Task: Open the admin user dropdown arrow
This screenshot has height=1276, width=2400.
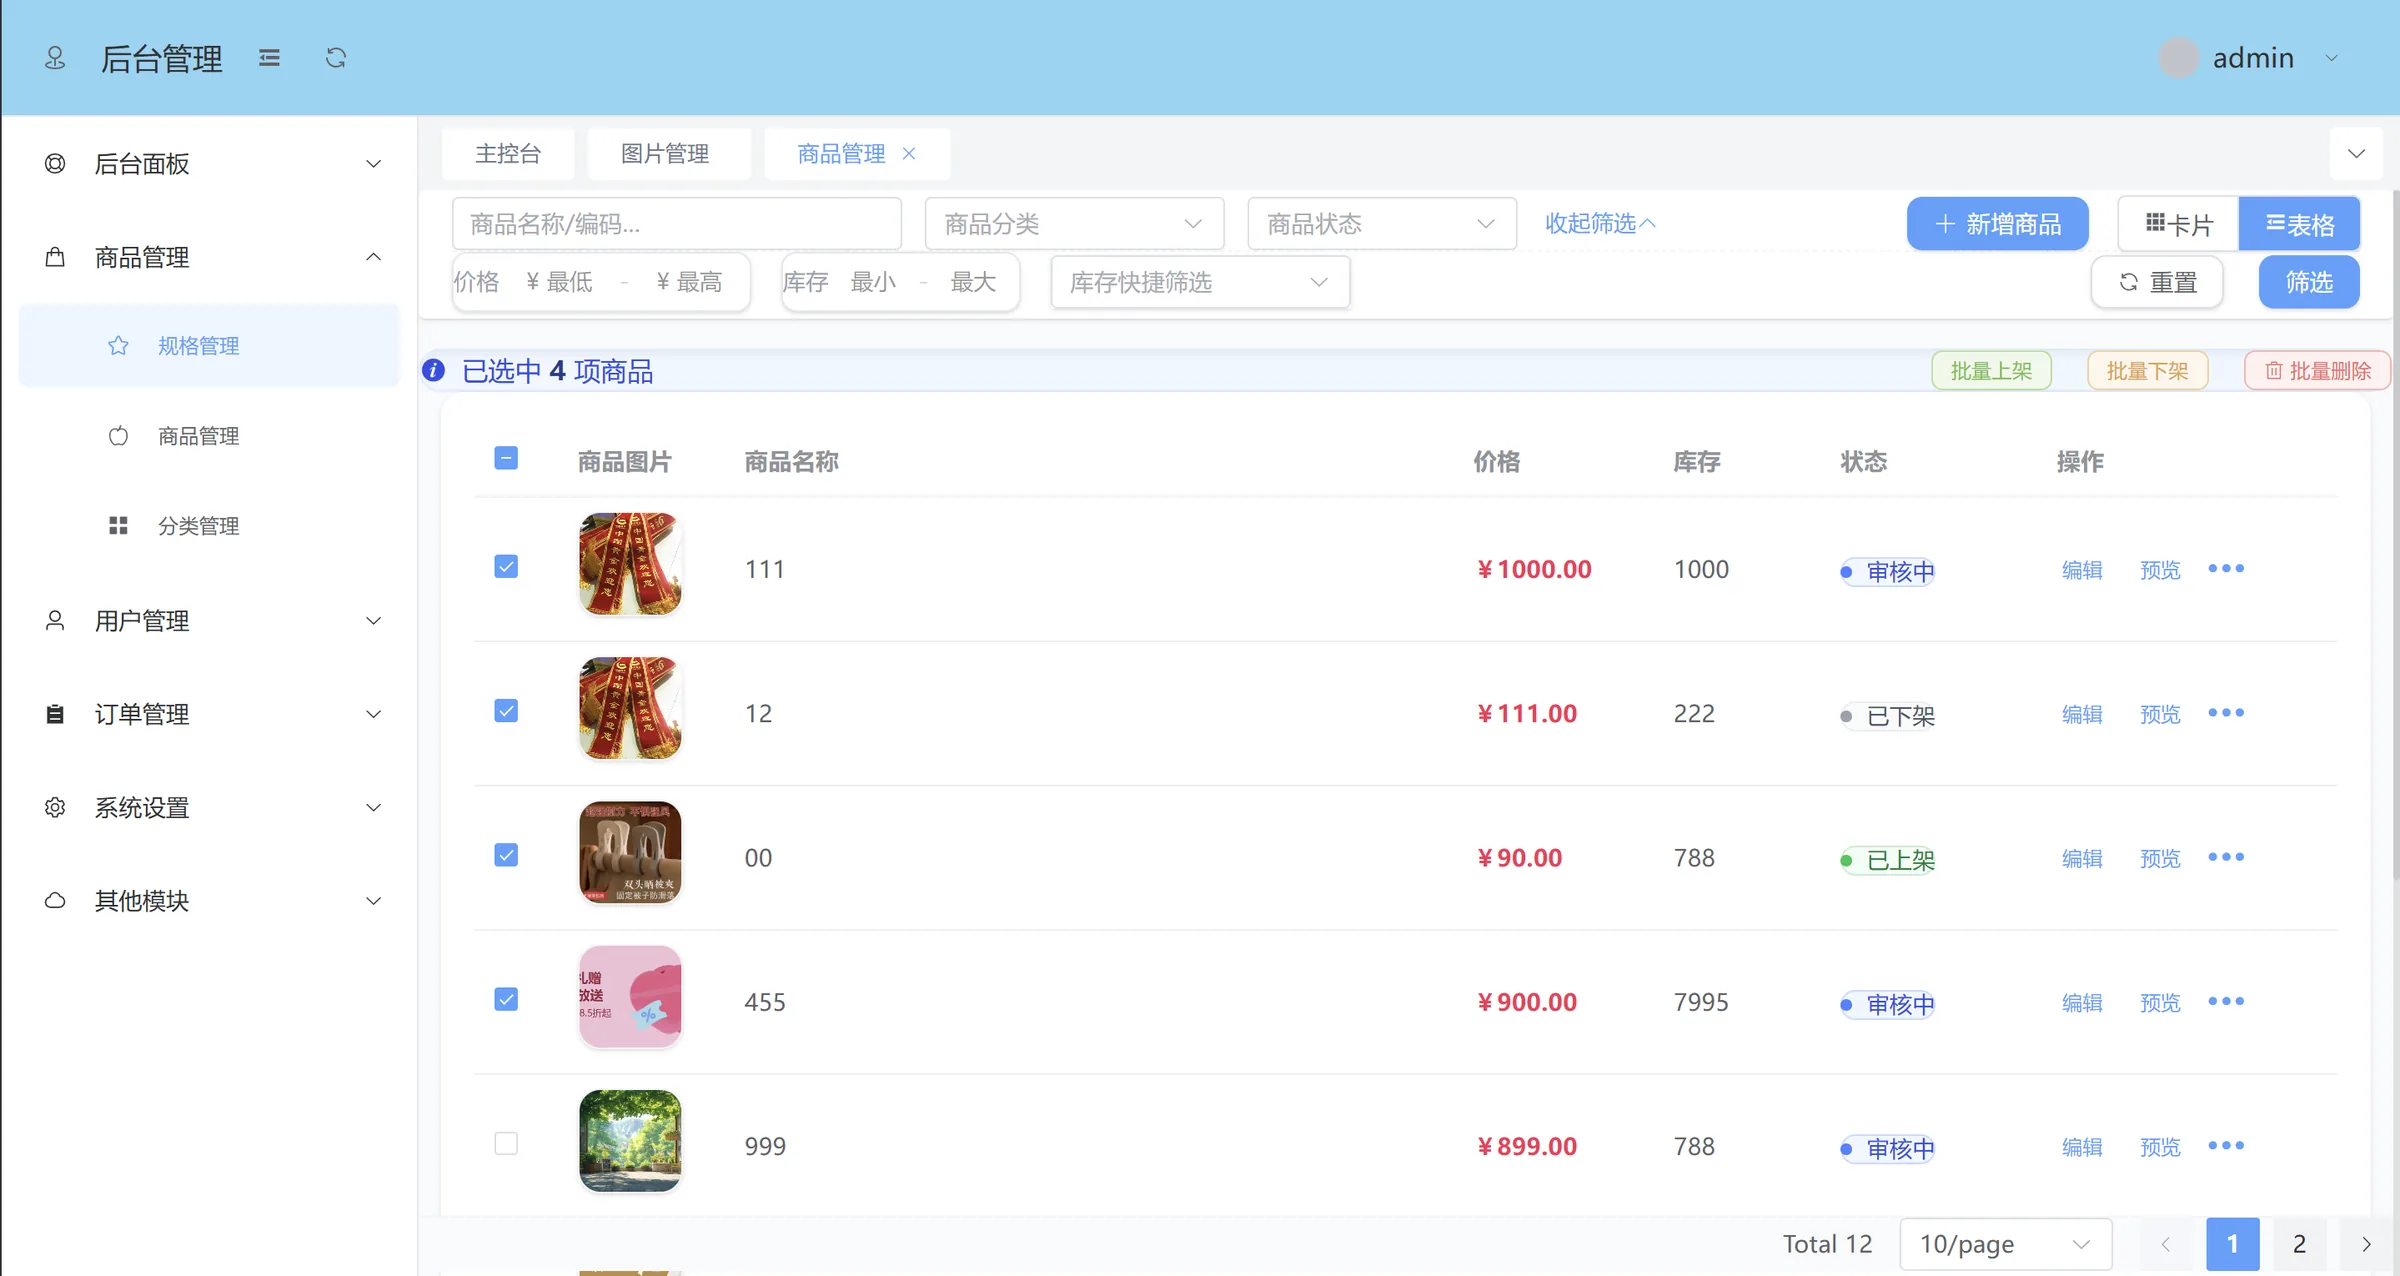Action: pyautogui.click(x=2331, y=58)
